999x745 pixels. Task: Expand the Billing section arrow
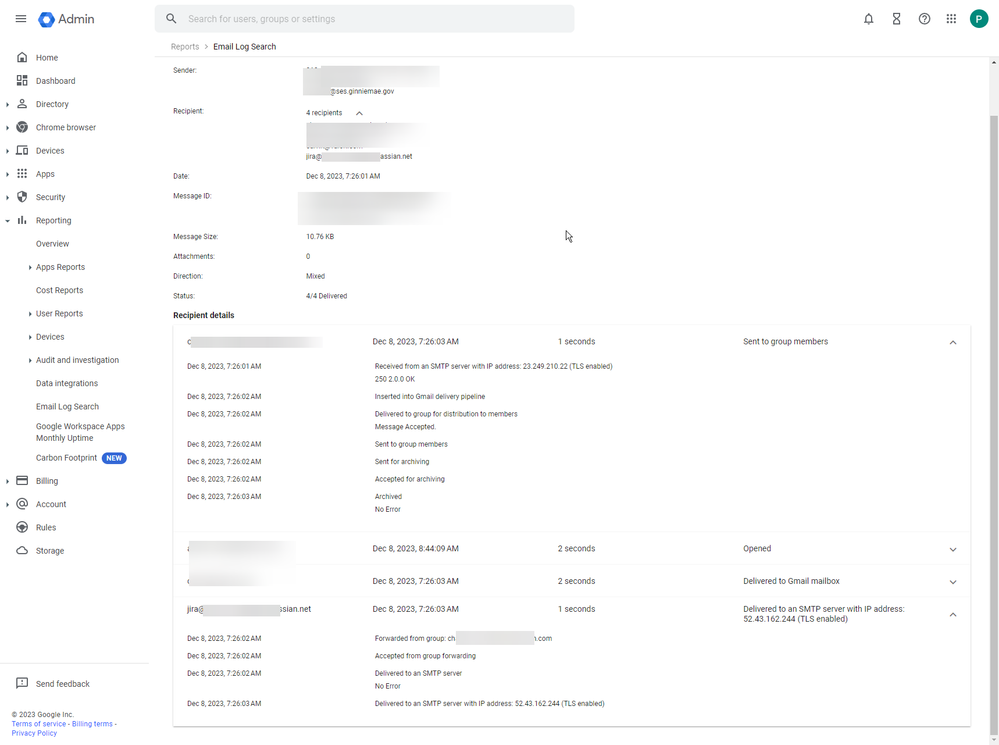(8, 481)
